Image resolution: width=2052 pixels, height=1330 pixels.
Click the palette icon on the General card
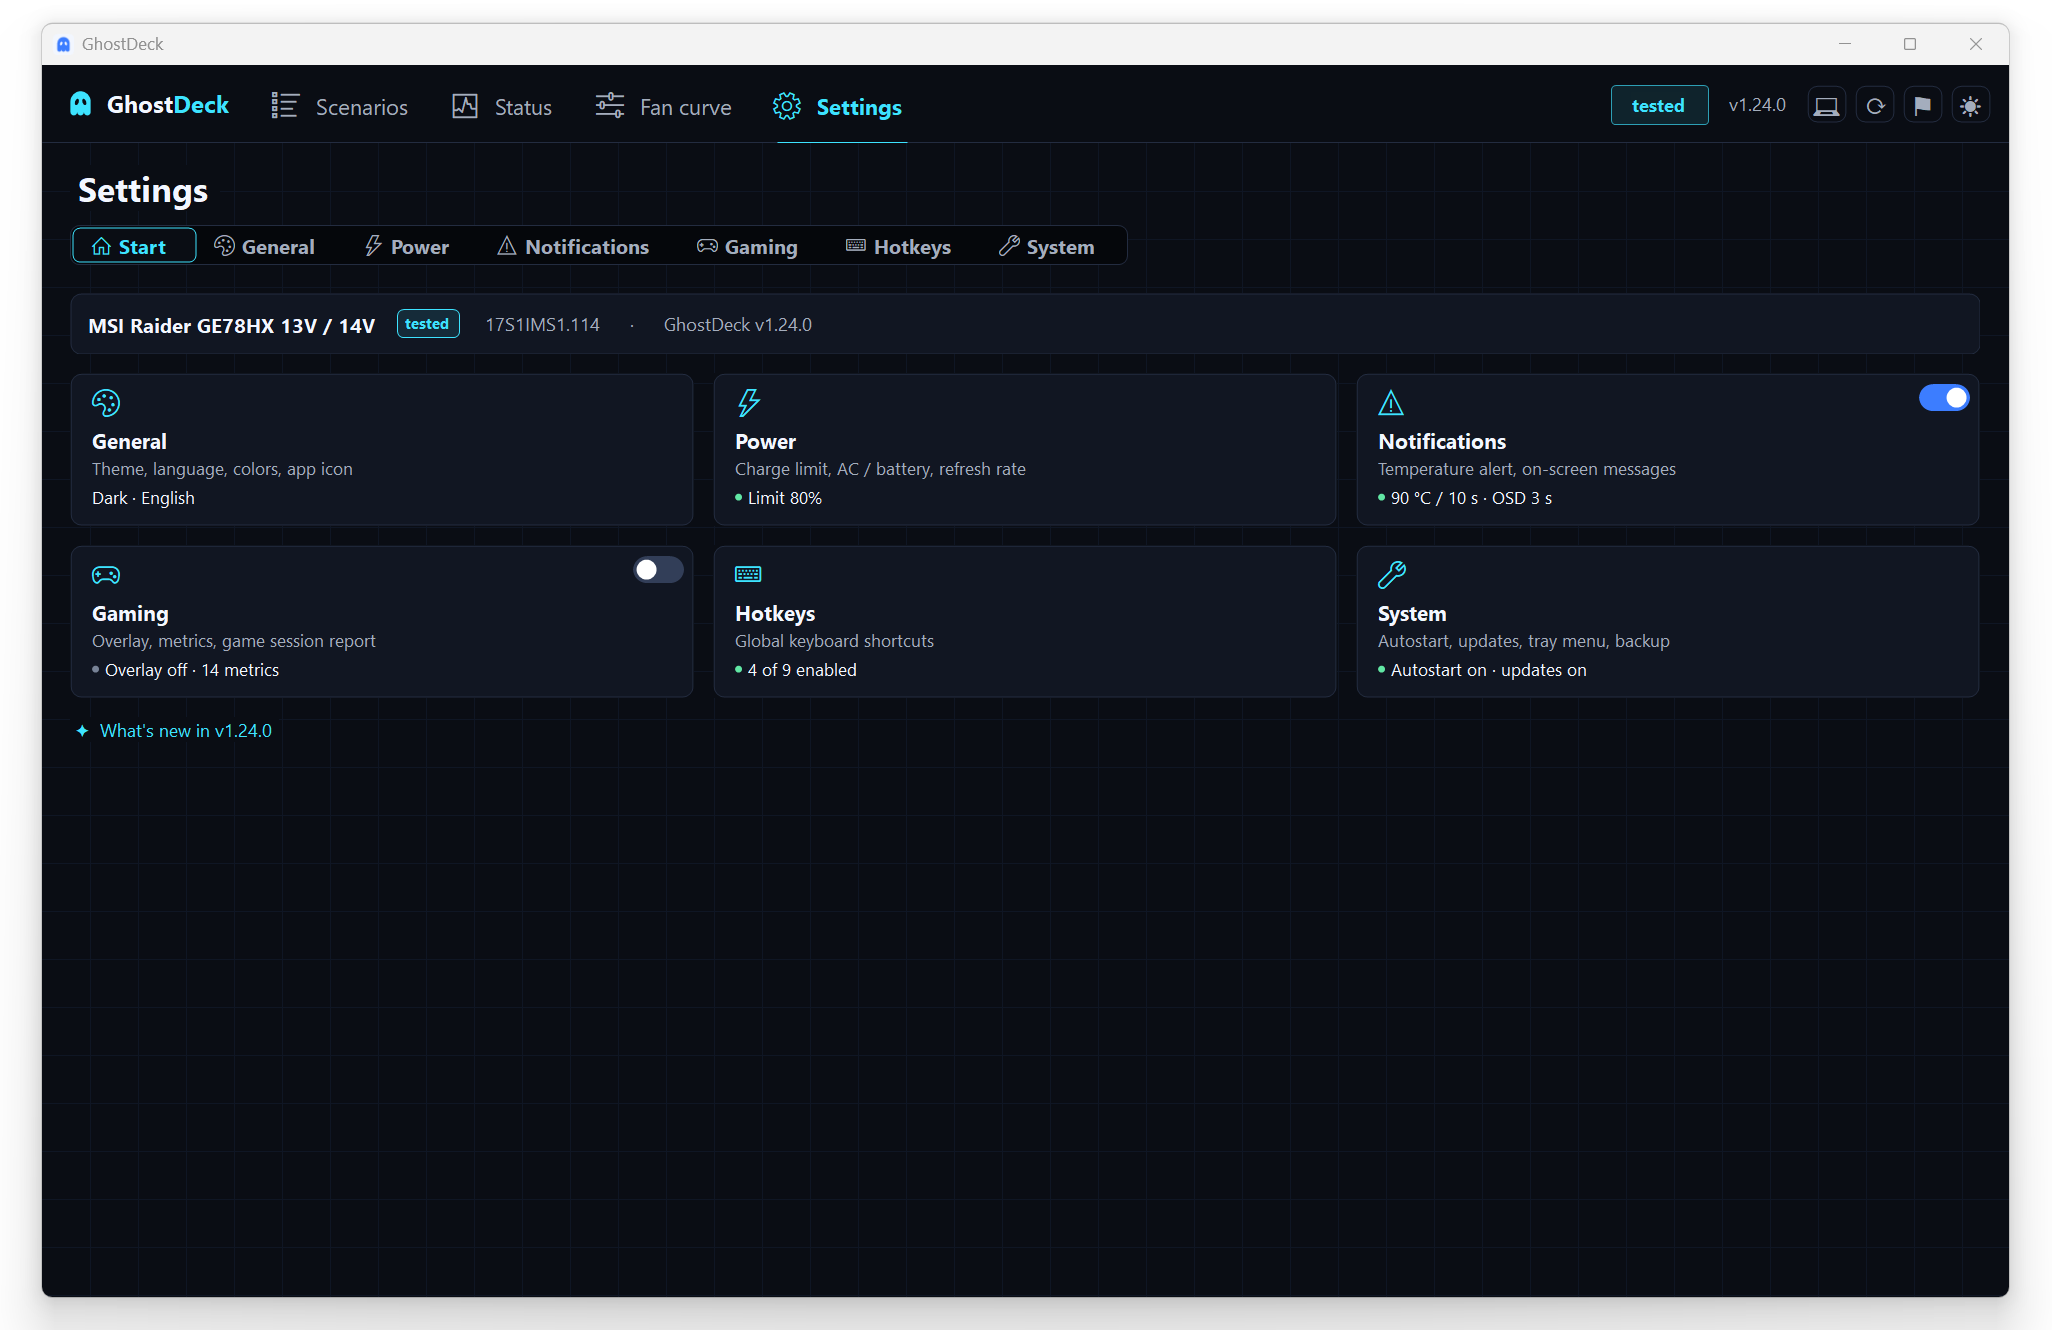click(106, 403)
